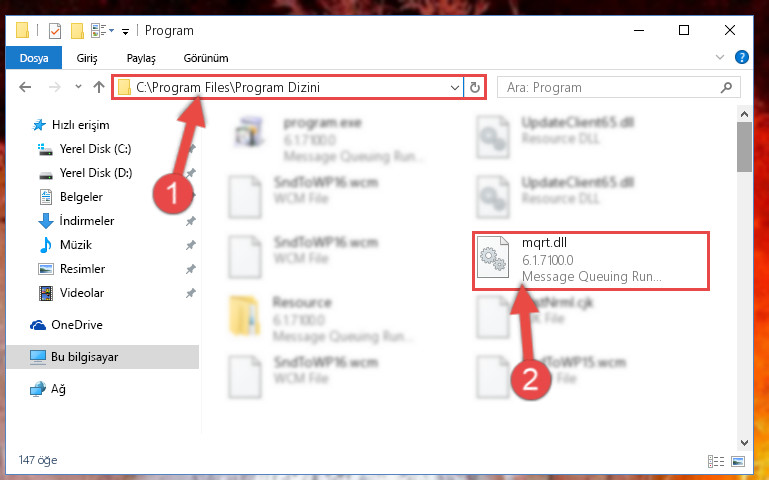
Task: Select the mqrt.dll file
Action: coord(591,261)
